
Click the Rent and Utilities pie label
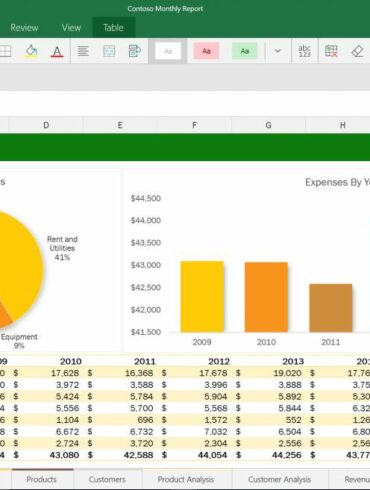point(62,248)
